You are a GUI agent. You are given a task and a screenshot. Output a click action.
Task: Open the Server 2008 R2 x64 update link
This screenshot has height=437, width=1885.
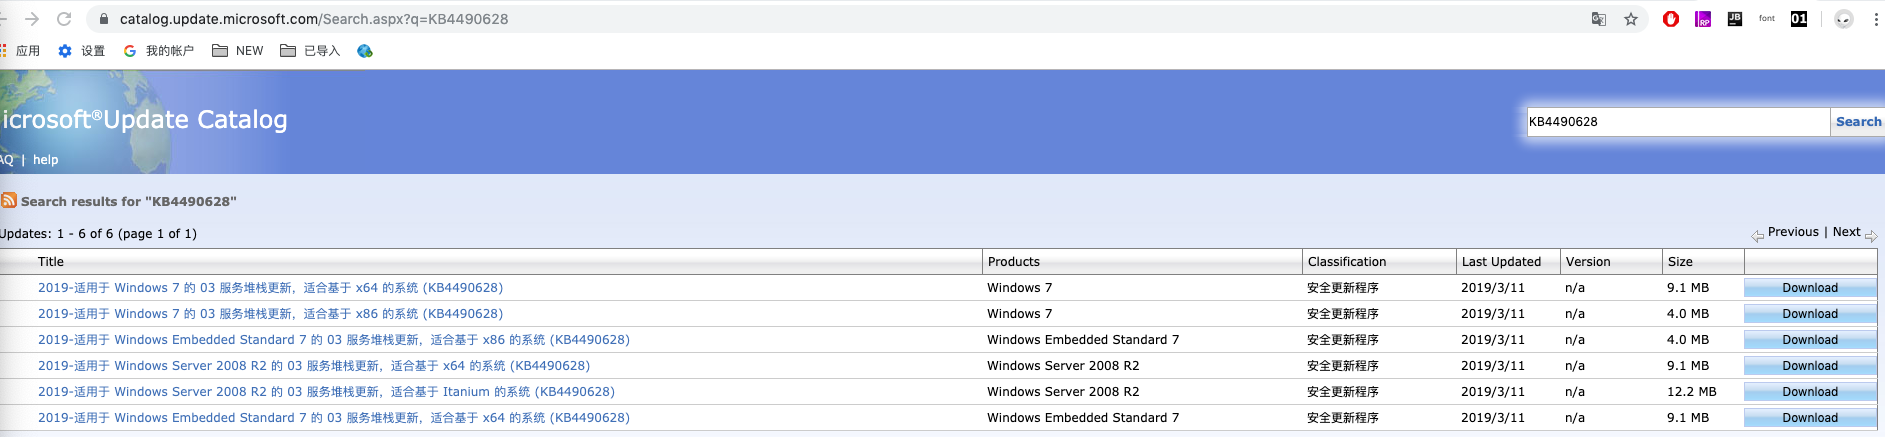click(x=314, y=366)
